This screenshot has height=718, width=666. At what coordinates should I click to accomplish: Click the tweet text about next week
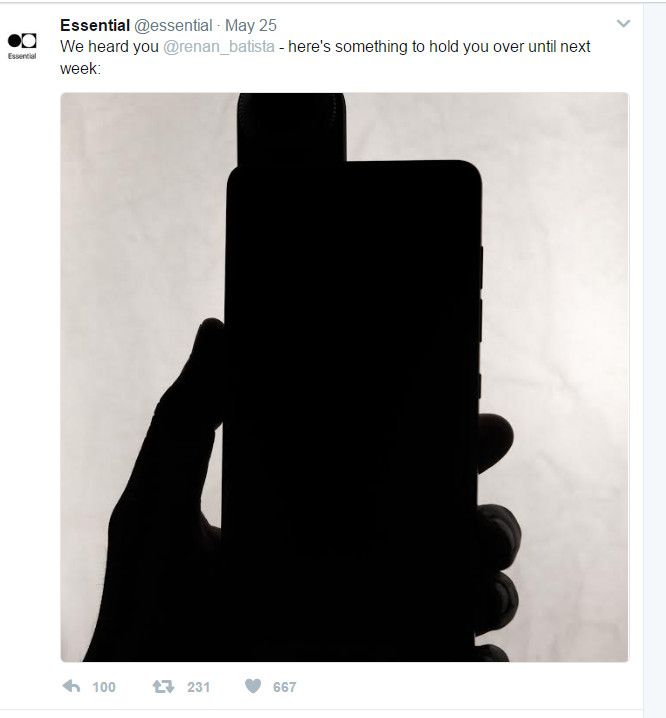click(x=325, y=57)
